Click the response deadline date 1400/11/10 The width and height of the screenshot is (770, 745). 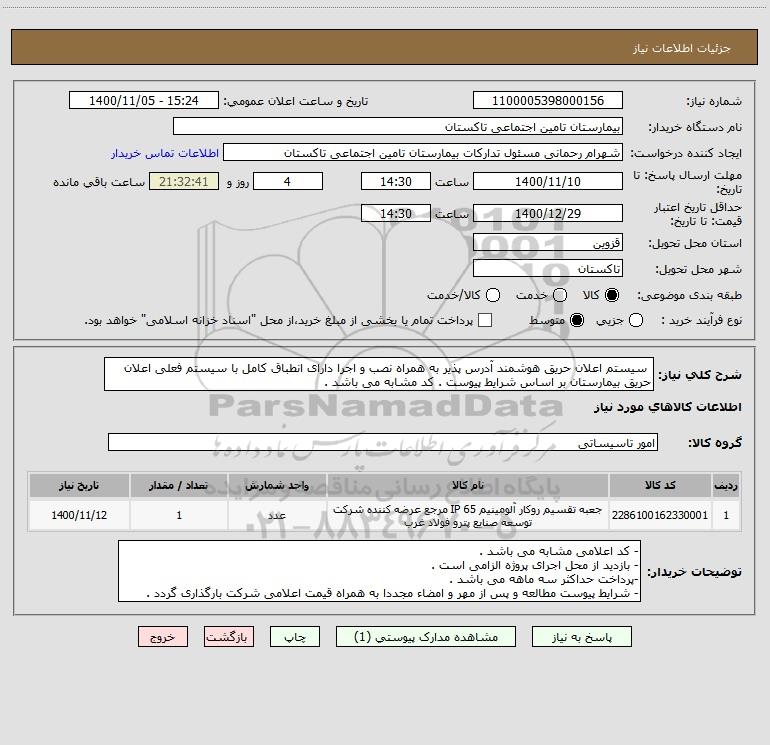(x=548, y=181)
